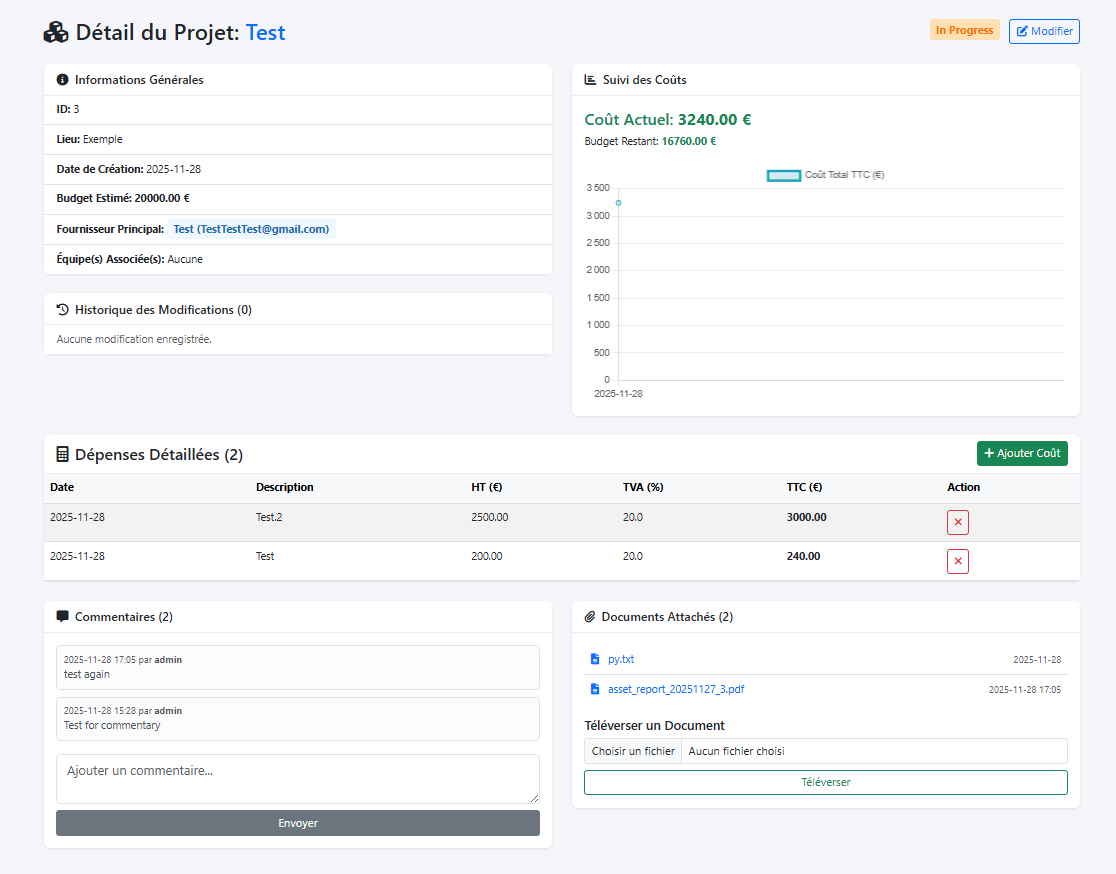Click Choisir un fichier file chooser

[633, 751]
